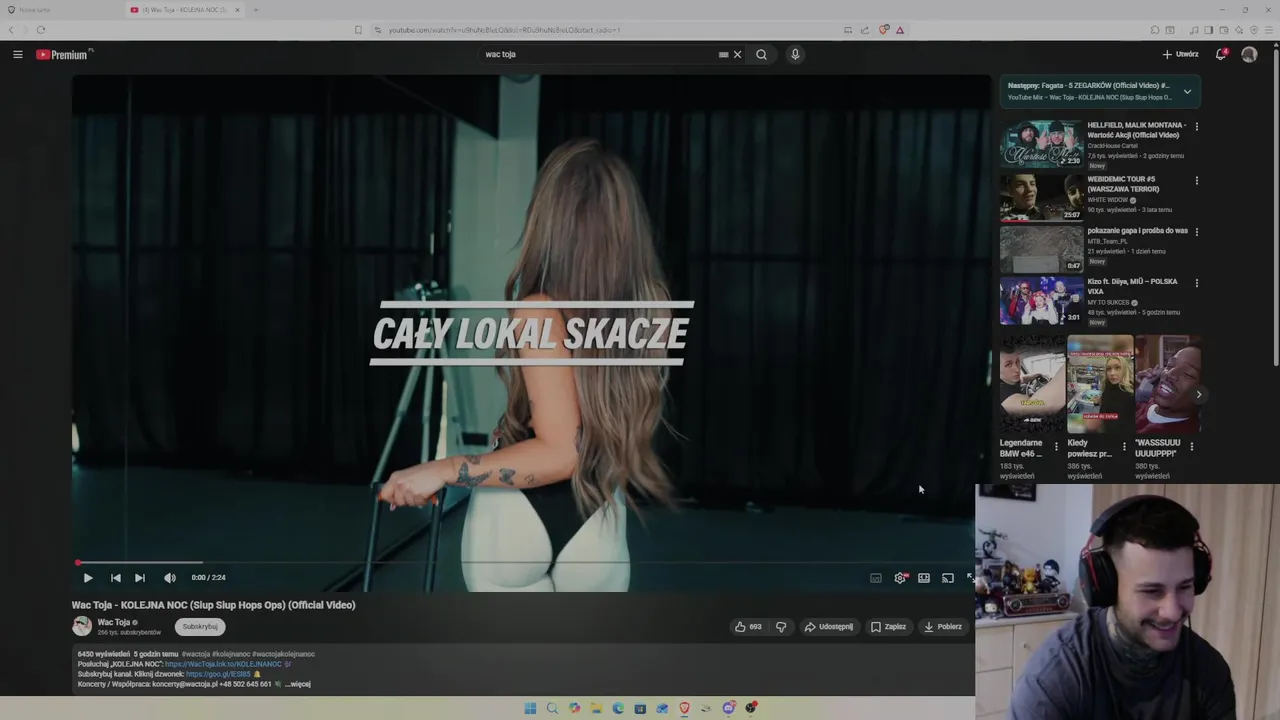The image size is (1280, 720).
Task: Open the WacToja.lnk.to/KOLEJNANOC link
Action: [x=223, y=664]
